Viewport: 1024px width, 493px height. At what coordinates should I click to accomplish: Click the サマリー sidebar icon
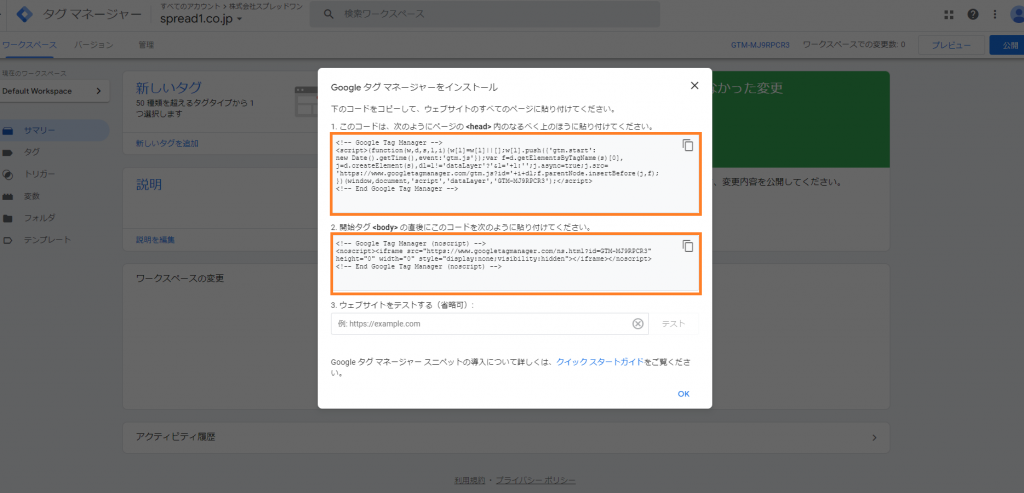point(8,131)
